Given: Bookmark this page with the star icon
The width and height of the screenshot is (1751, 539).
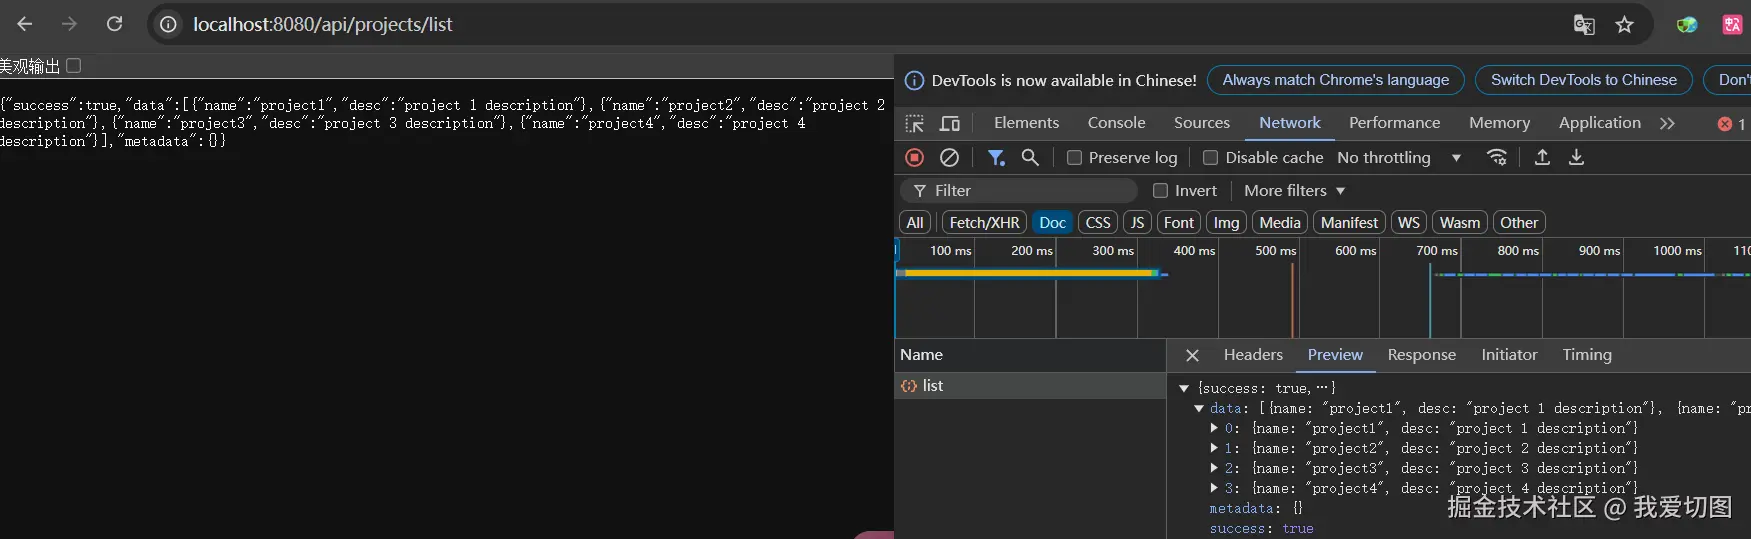Looking at the screenshot, I should pyautogui.click(x=1625, y=24).
